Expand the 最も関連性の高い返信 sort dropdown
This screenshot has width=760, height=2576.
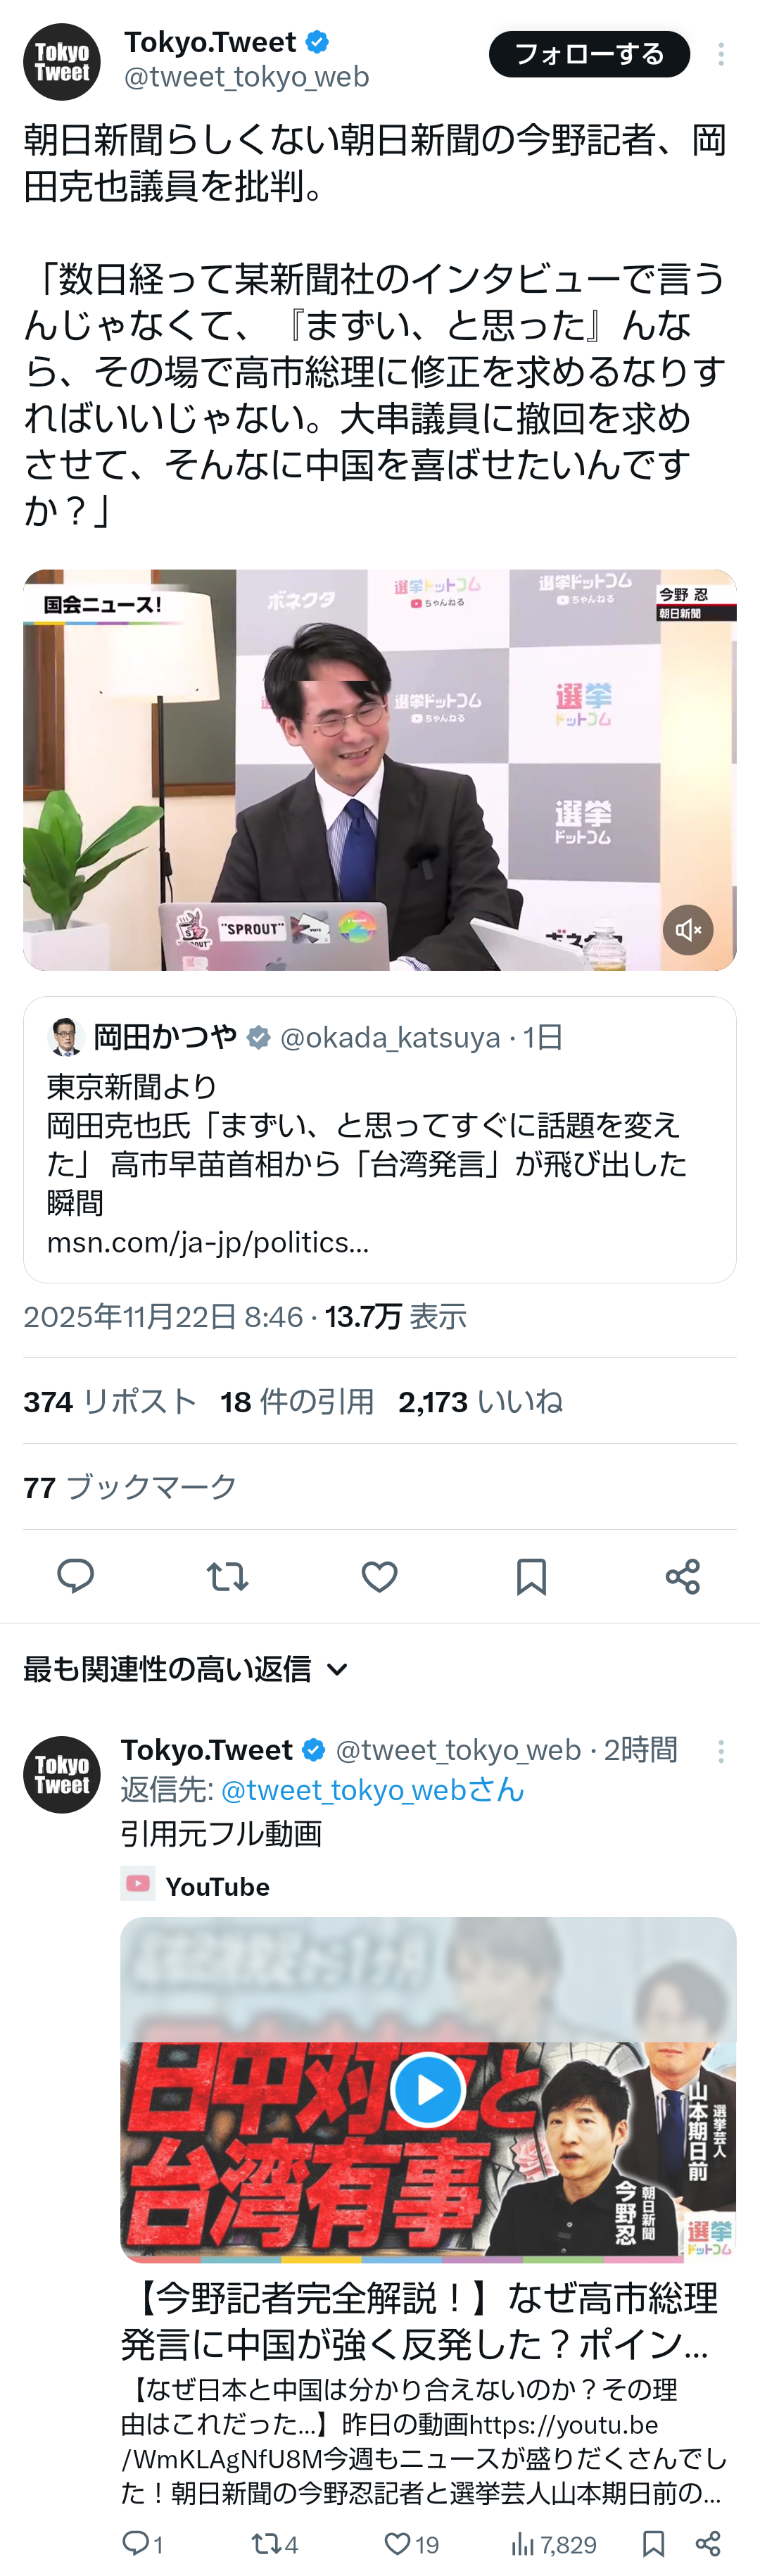[x=186, y=1669]
